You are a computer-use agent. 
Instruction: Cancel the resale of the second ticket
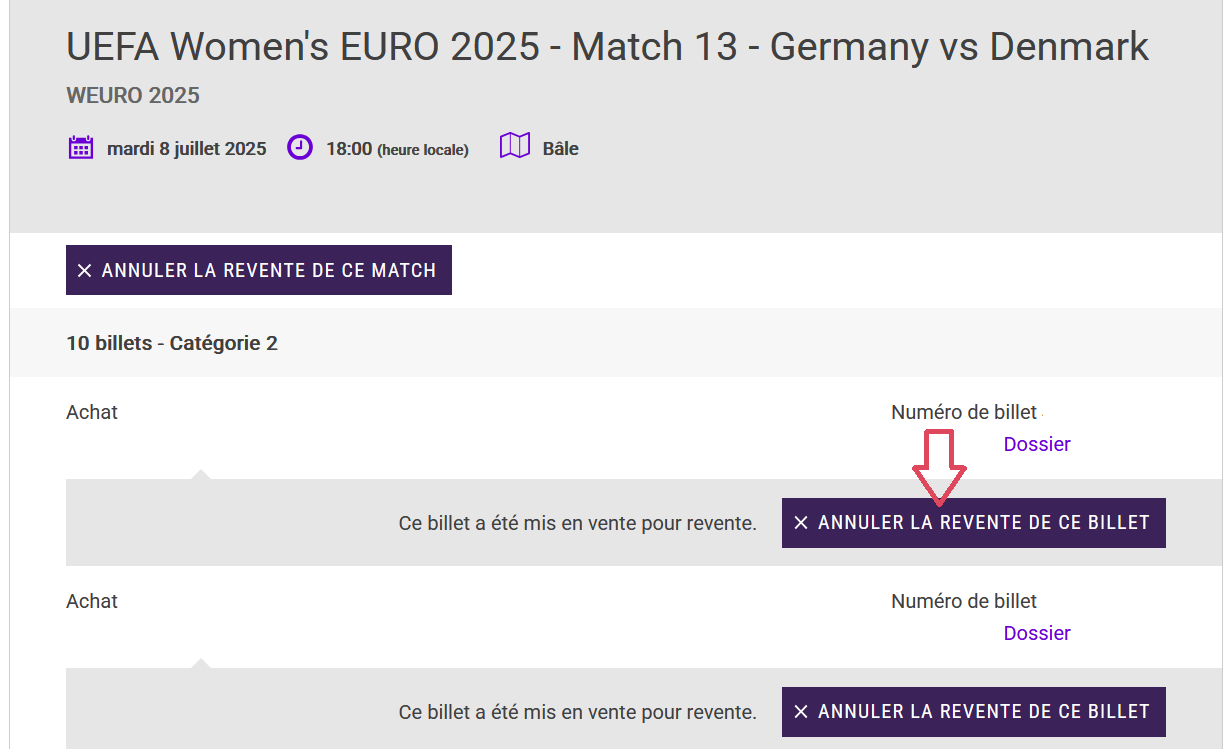[974, 712]
